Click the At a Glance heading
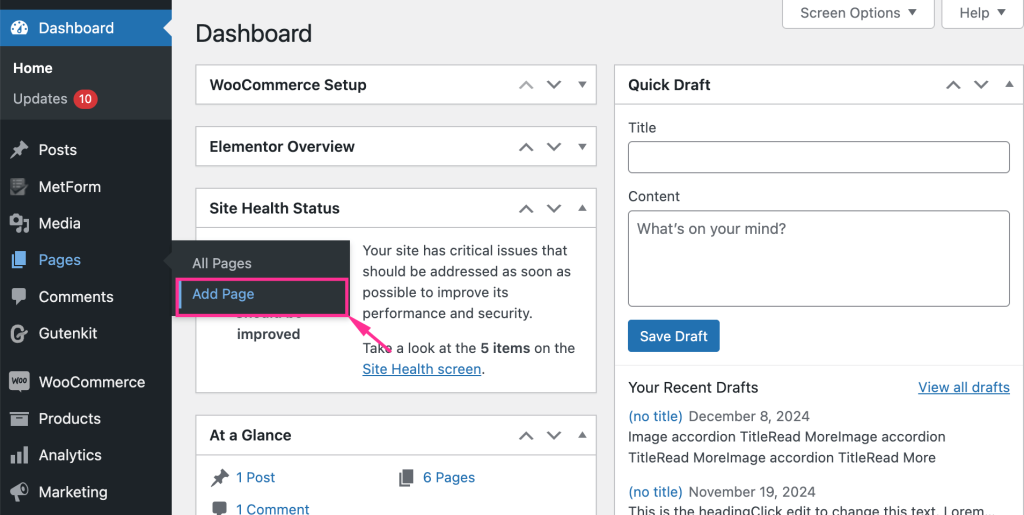 [250, 435]
